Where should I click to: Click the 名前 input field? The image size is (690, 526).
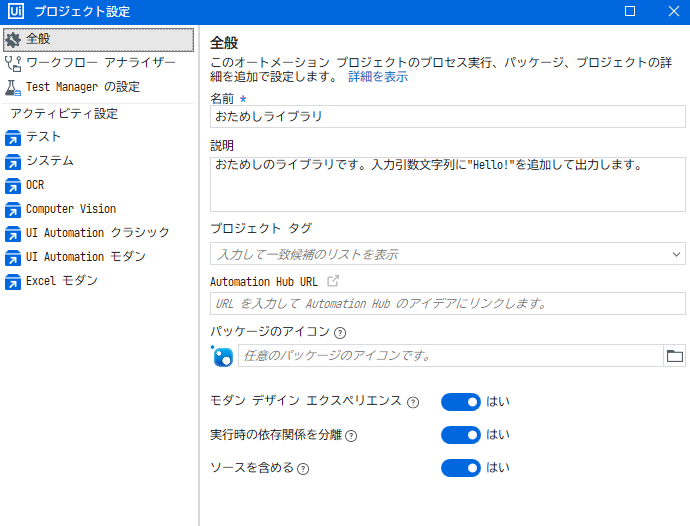pos(448,117)
